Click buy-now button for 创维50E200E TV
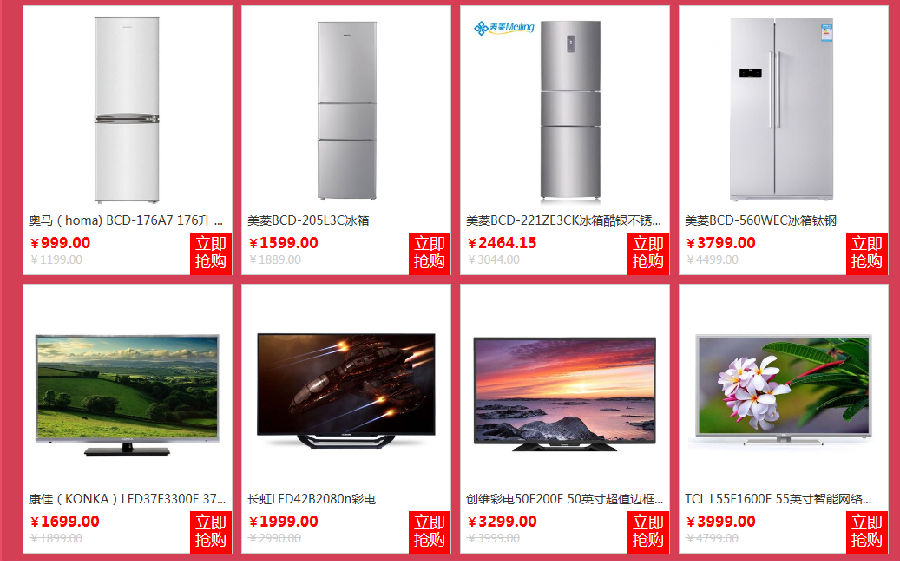This screenshot has width=900, height=561. click(648, 532)
